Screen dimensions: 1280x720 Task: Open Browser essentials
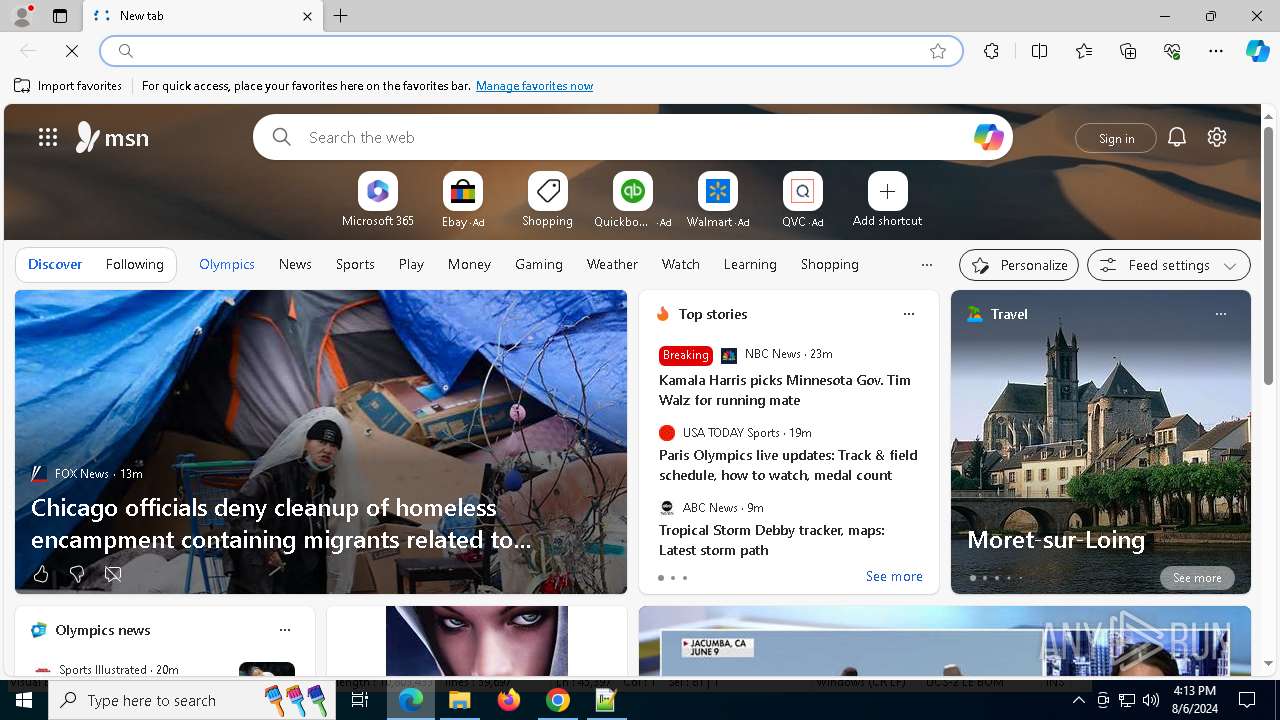pyautogui.click(x=1172, y=51)
